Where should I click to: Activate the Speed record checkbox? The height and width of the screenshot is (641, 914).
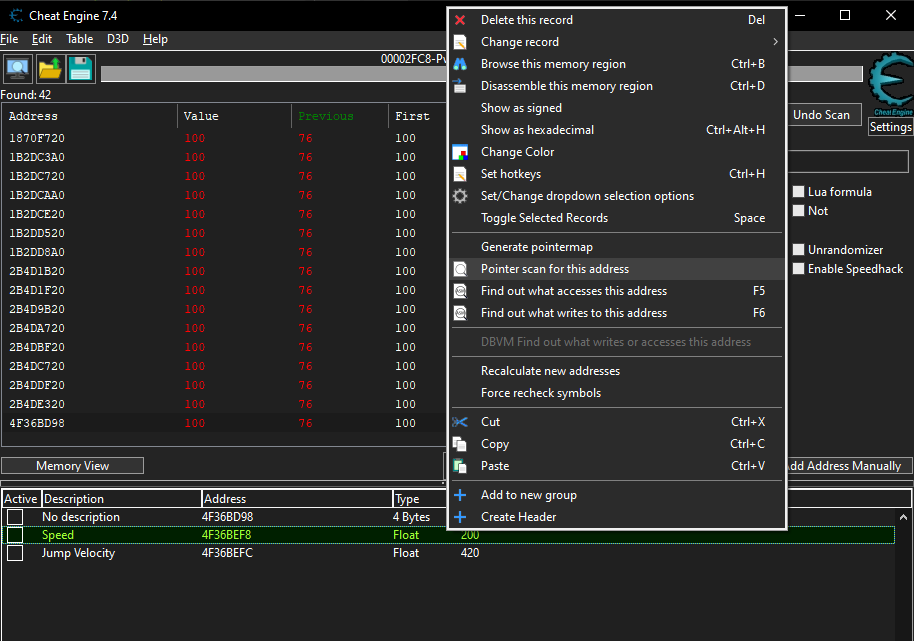point(15,535)
